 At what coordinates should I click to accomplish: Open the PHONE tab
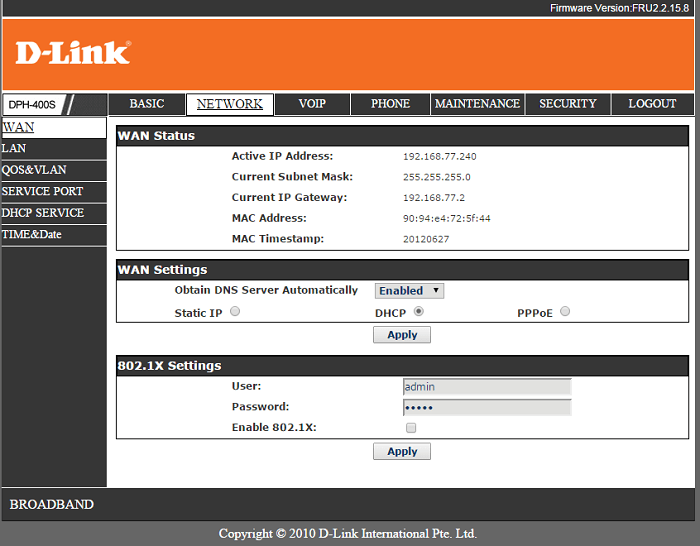point(390,104)
